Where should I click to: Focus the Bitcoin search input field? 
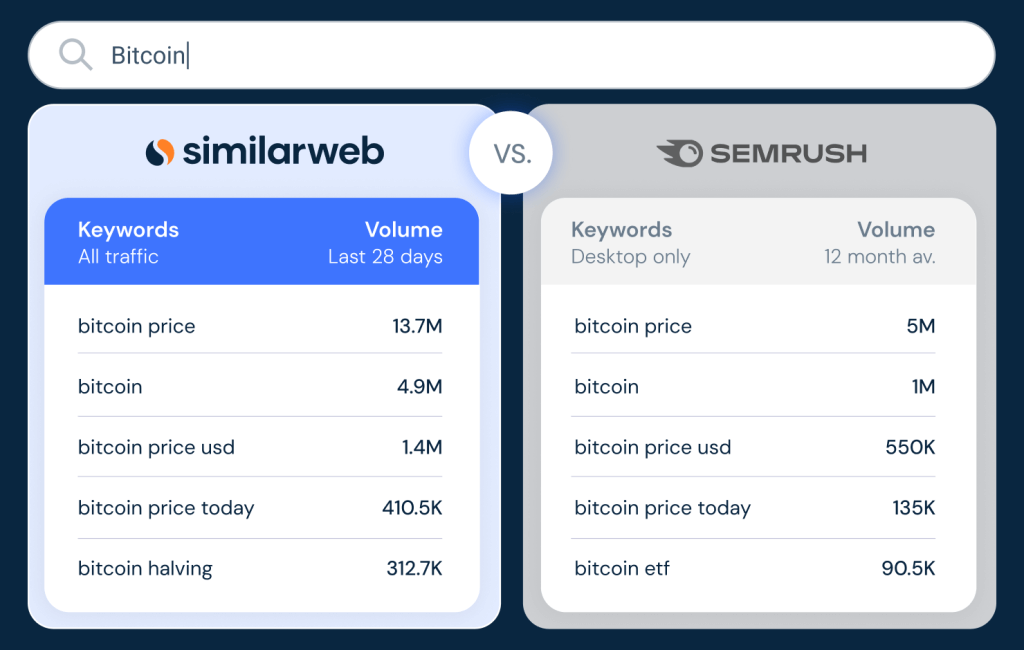click(511, 55)
